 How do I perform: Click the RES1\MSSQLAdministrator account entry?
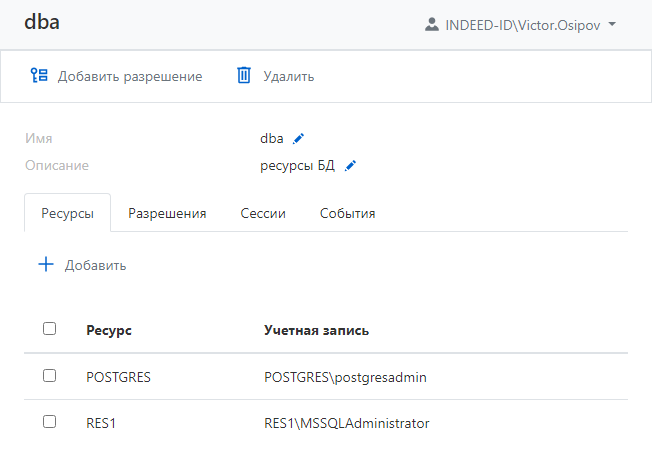[346, 423]
